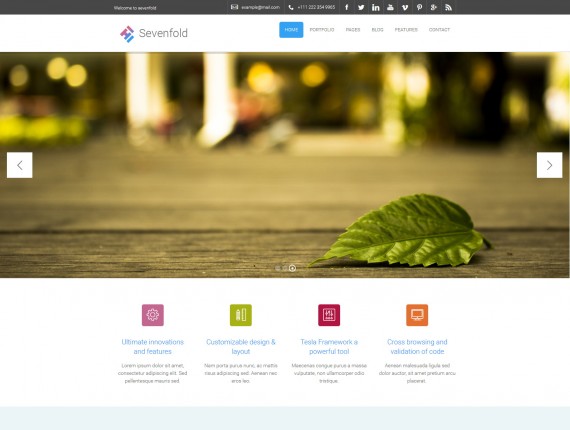Click the pink gear feature icon

[x=153, y=315]
